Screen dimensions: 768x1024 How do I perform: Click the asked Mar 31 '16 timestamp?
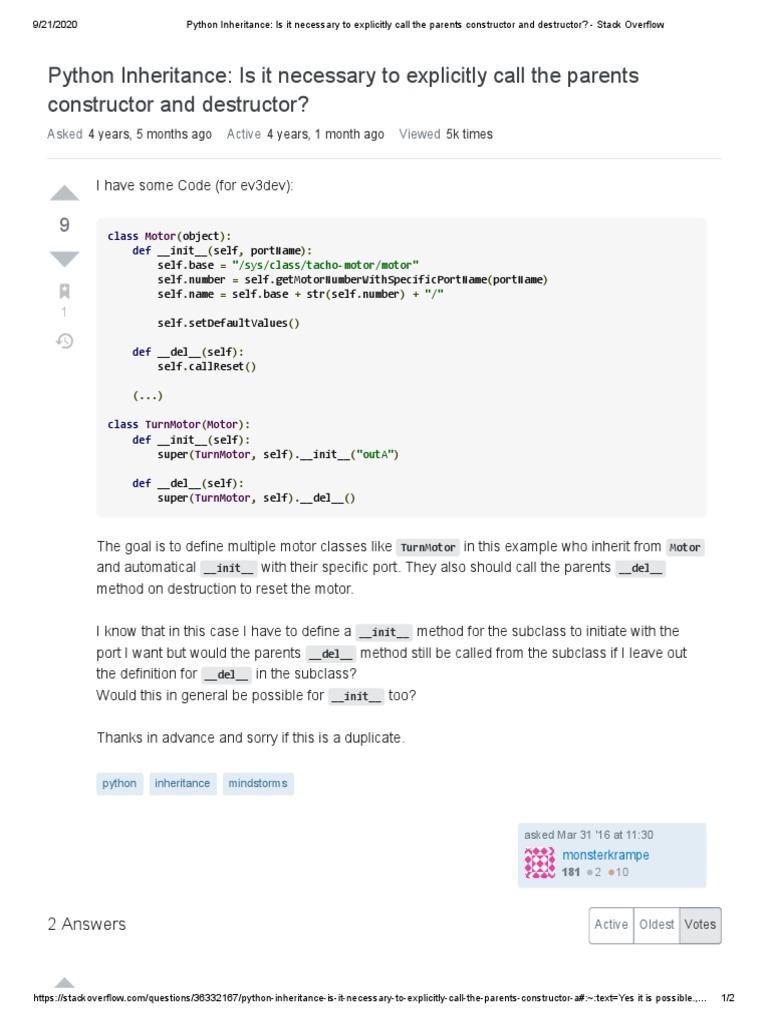click(589, 835)
